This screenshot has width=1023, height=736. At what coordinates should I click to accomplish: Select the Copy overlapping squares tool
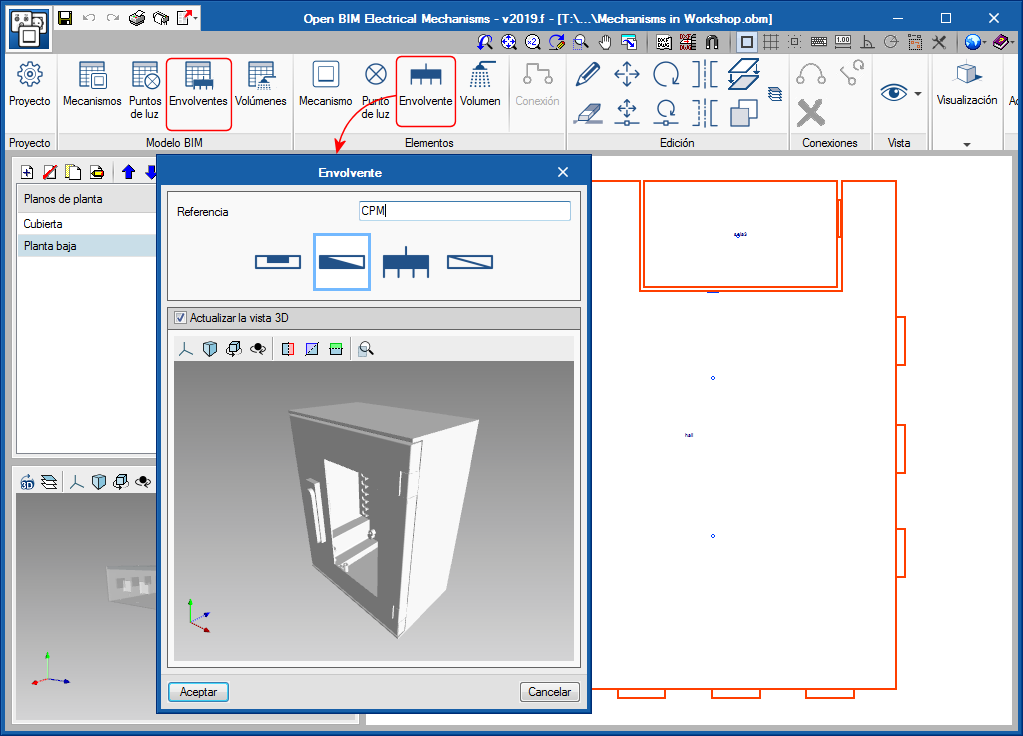[x=744, y=113]
